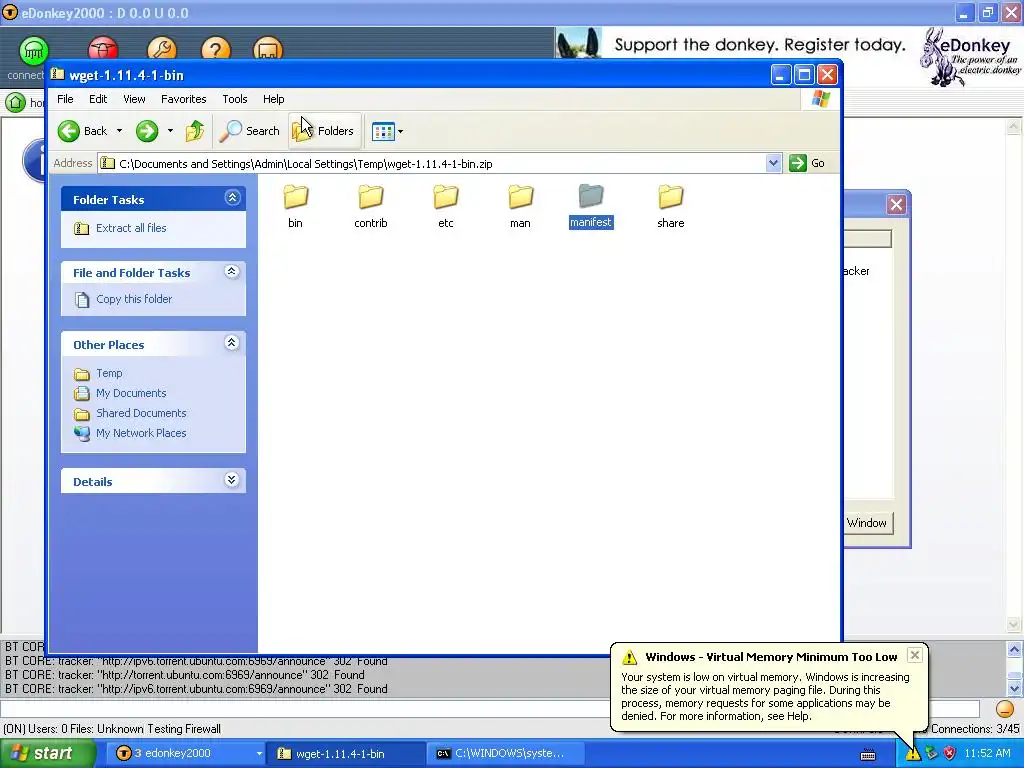Click the Window button in background dialog
Image resolution: width=1024 pixels, height=768 pixels.
pos(866,523)
